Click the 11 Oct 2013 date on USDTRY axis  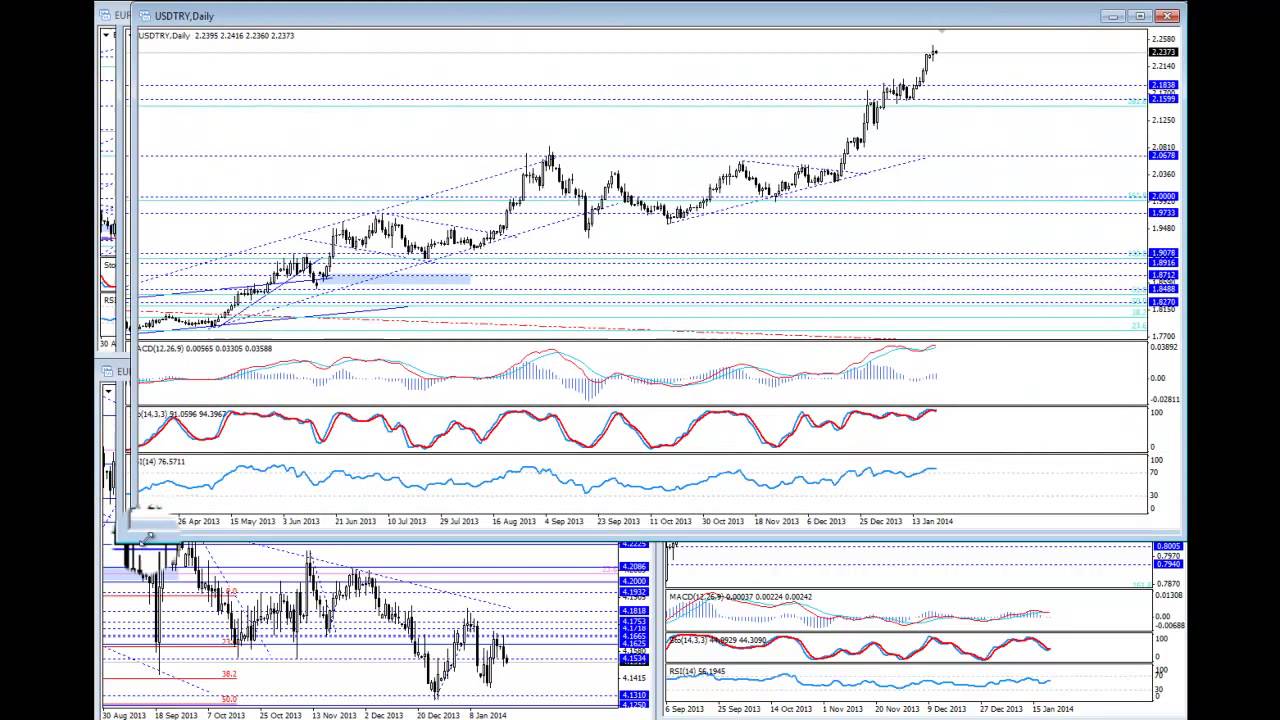tap(670, 521)
